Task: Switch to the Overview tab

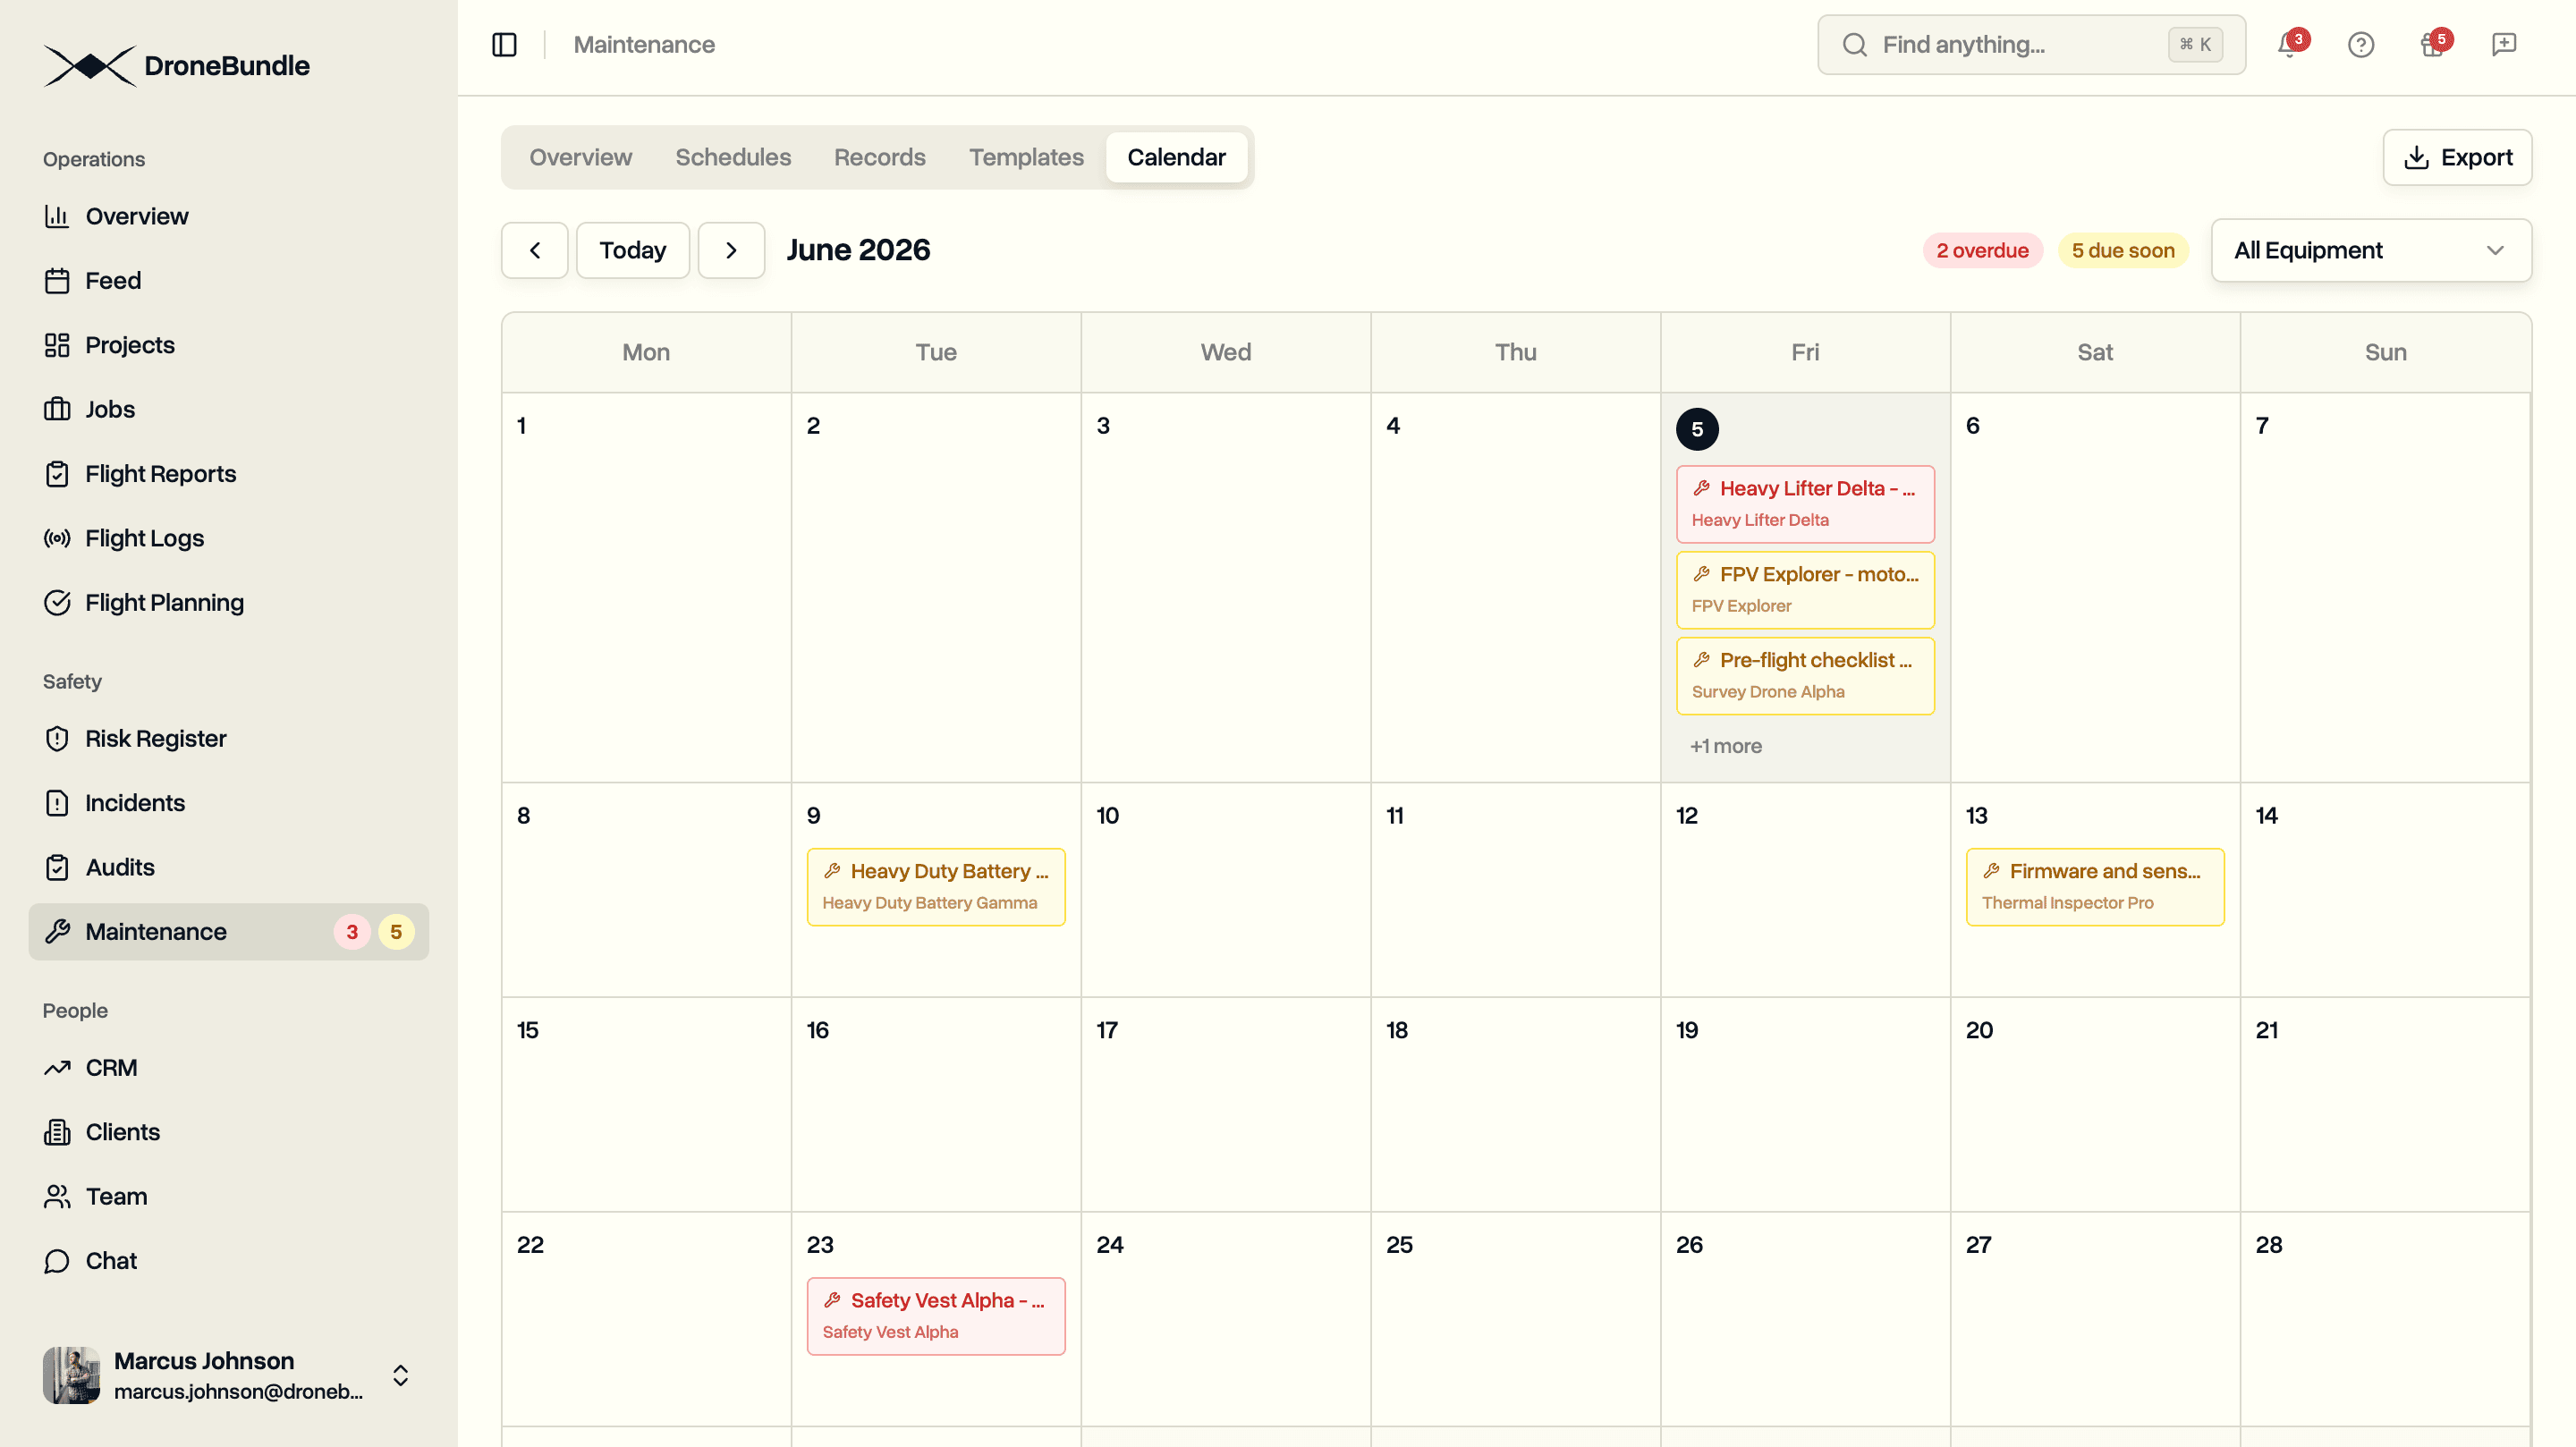Action: coord(580,157)
